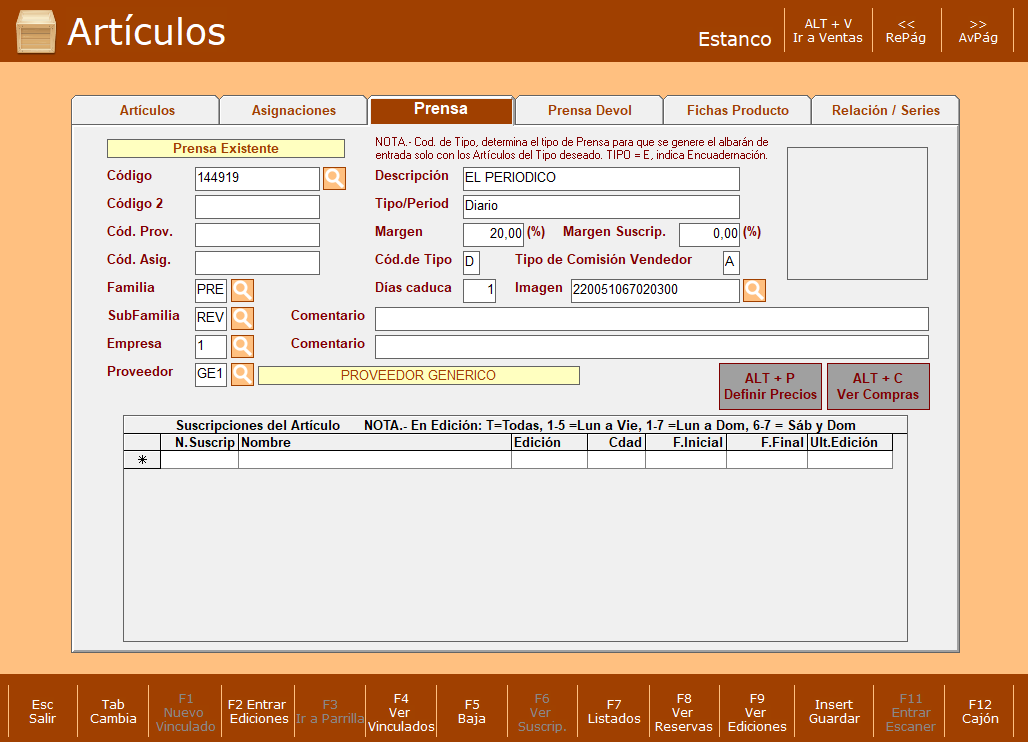Open F12 Cajón
Screen dimensions: 1028x742
click(x=980, y=712)
